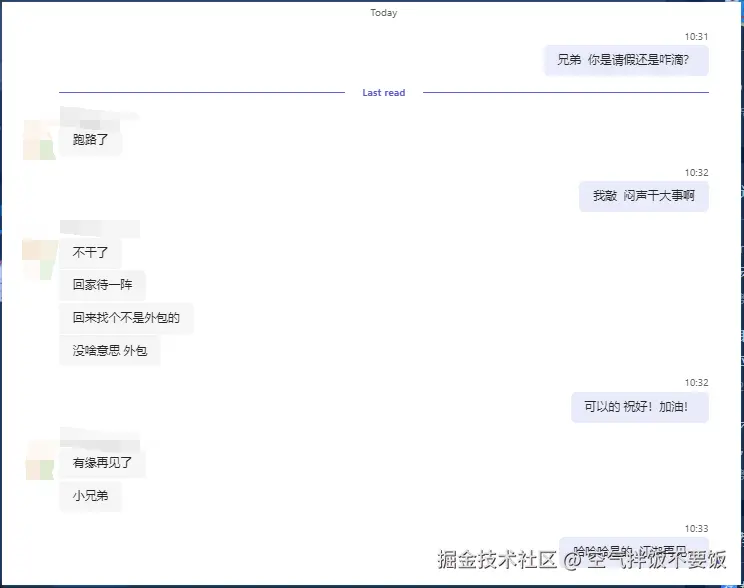Click the Last read divider label
Viewport: 744px width, 588px height.
[x=383, y=93]
